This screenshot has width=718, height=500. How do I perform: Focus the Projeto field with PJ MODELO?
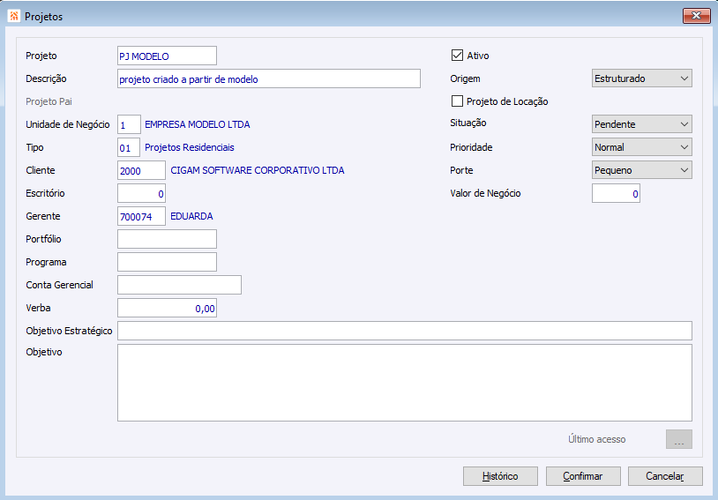[167, 56]
